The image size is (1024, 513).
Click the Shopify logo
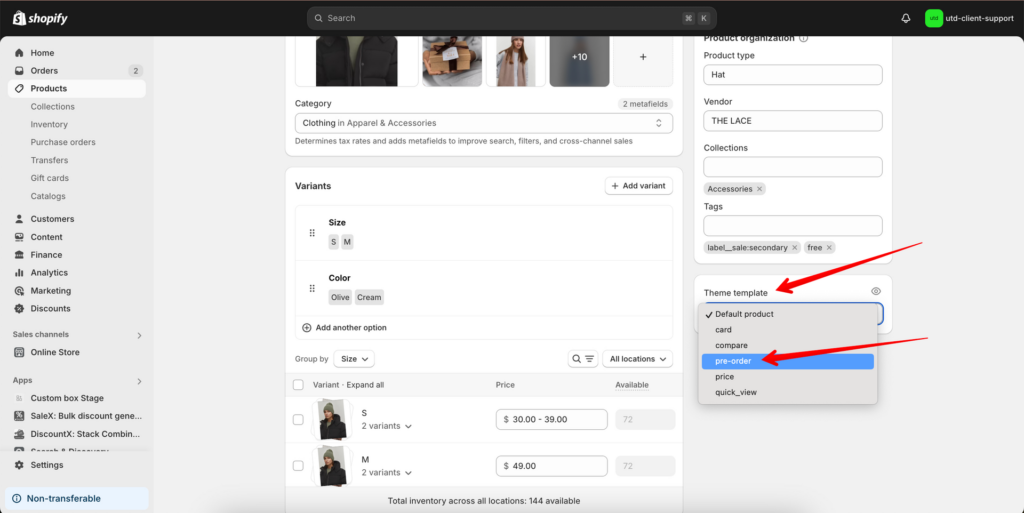pyautogui.click(x=40, y=18)
